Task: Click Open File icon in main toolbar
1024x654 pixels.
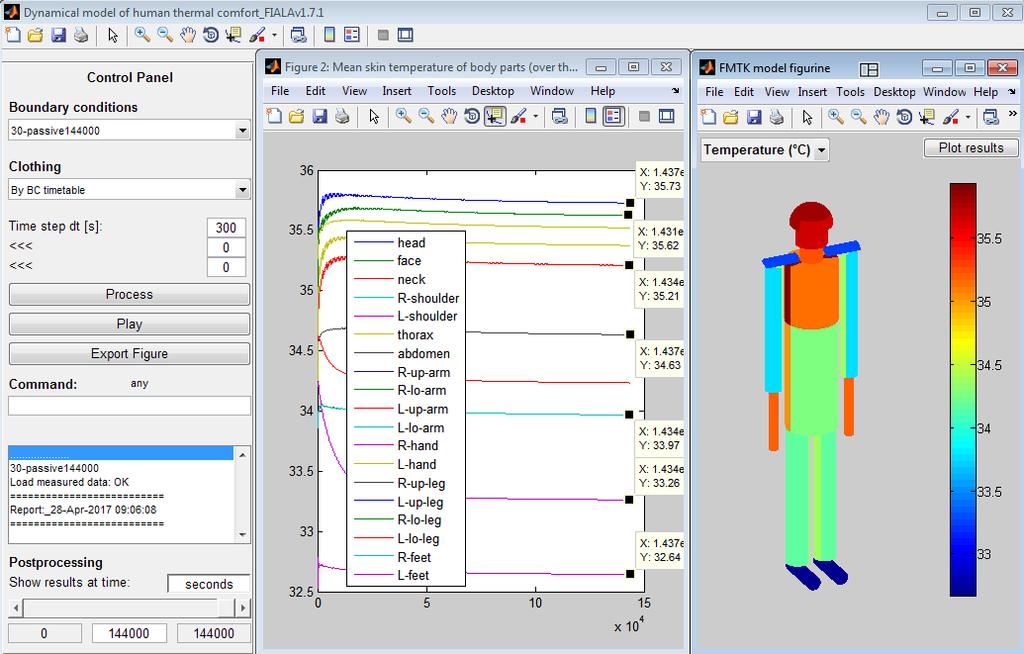Action: [x=35, y=35]
